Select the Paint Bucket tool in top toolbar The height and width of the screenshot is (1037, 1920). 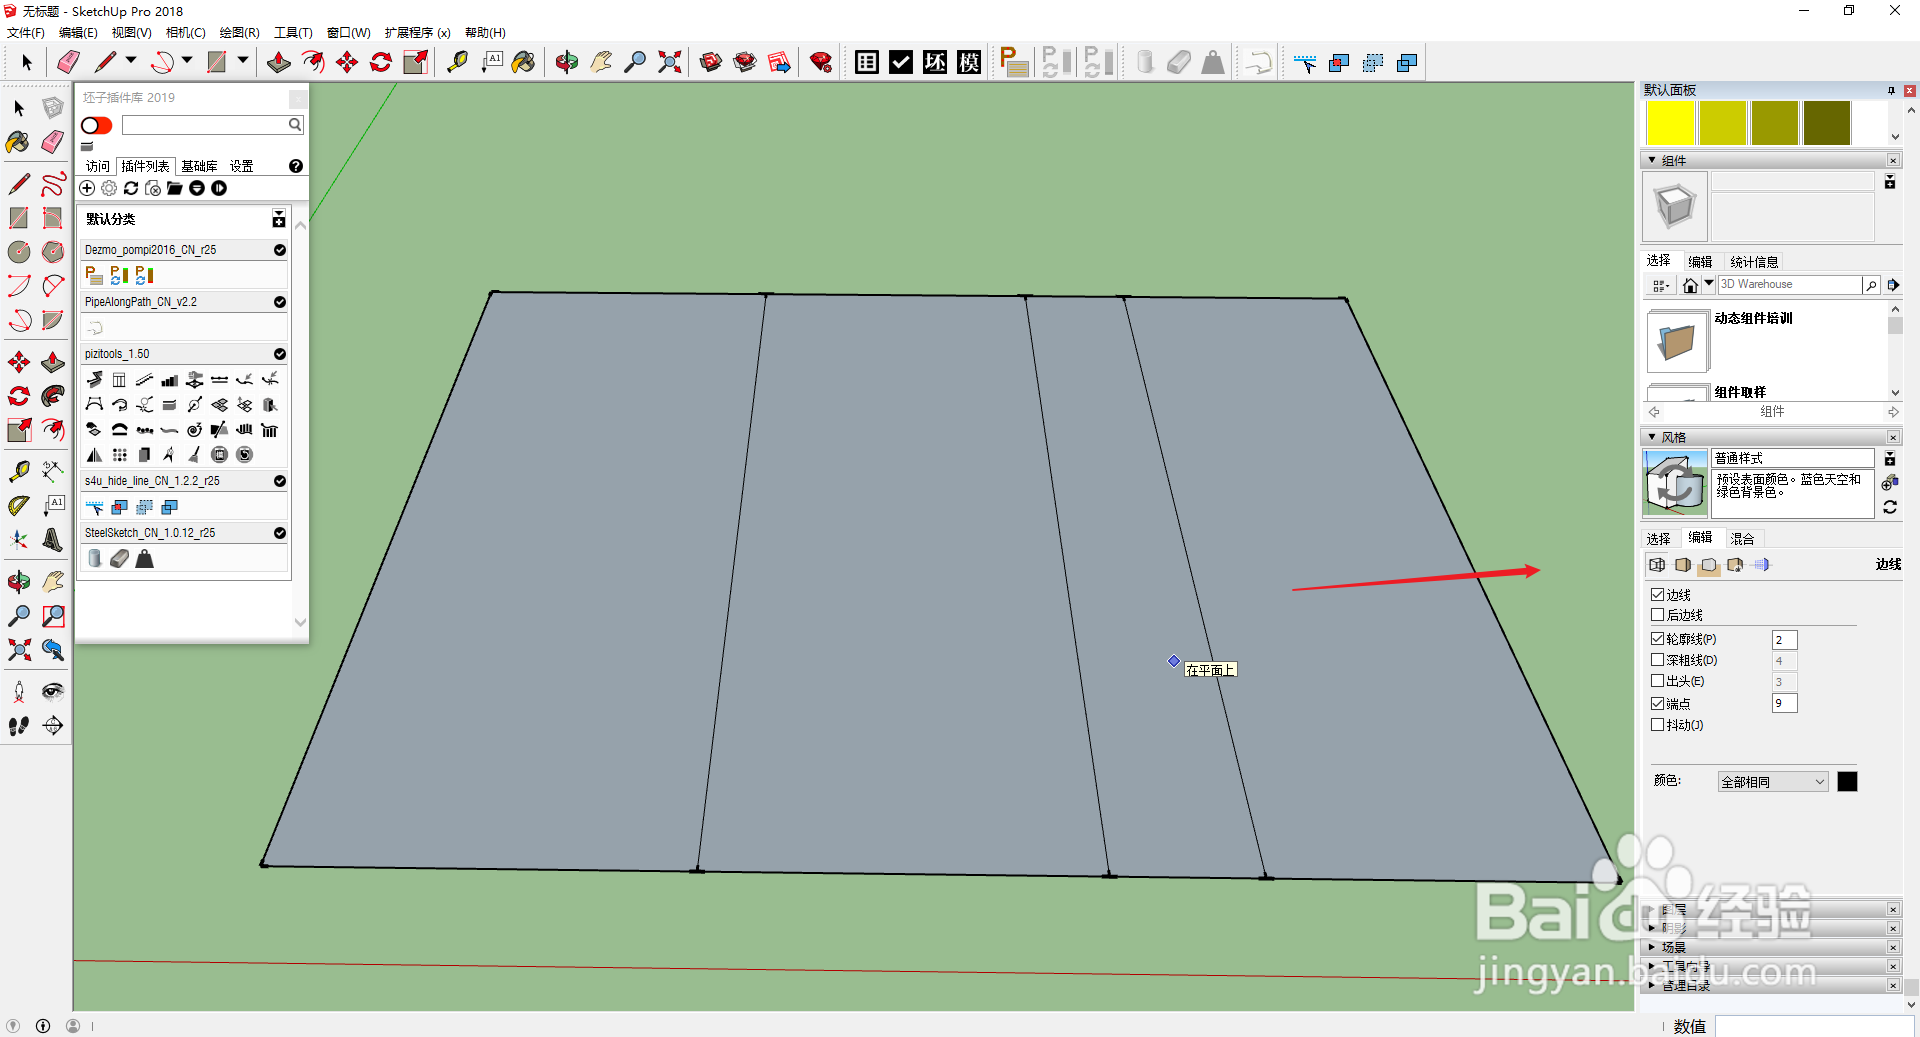523,62
